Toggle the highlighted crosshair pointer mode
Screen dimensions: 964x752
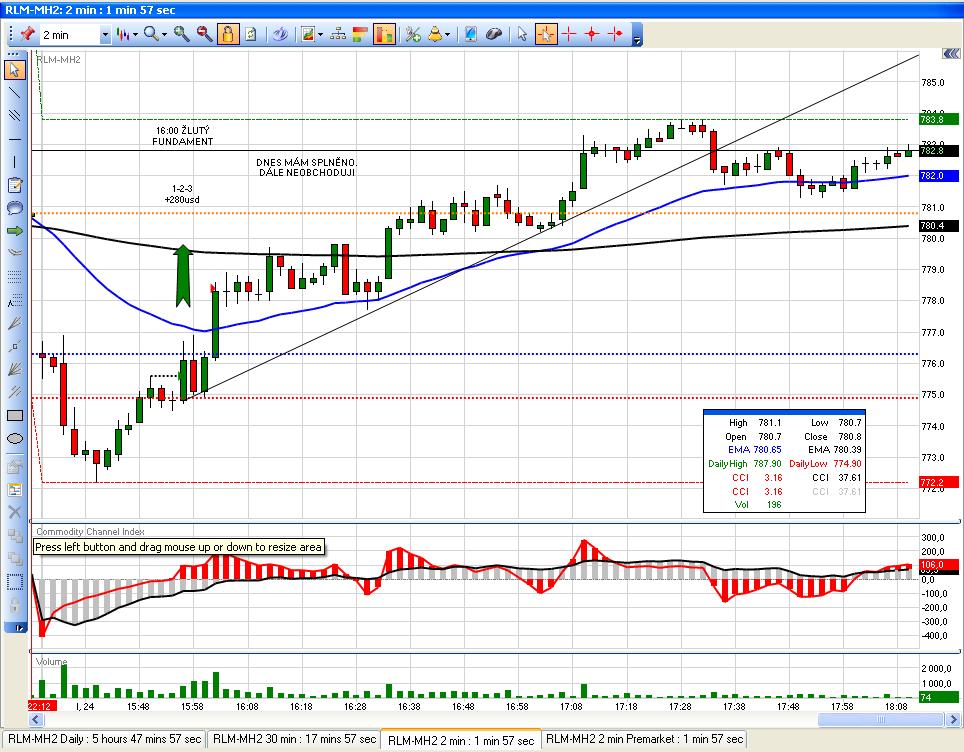pos(545,34)
